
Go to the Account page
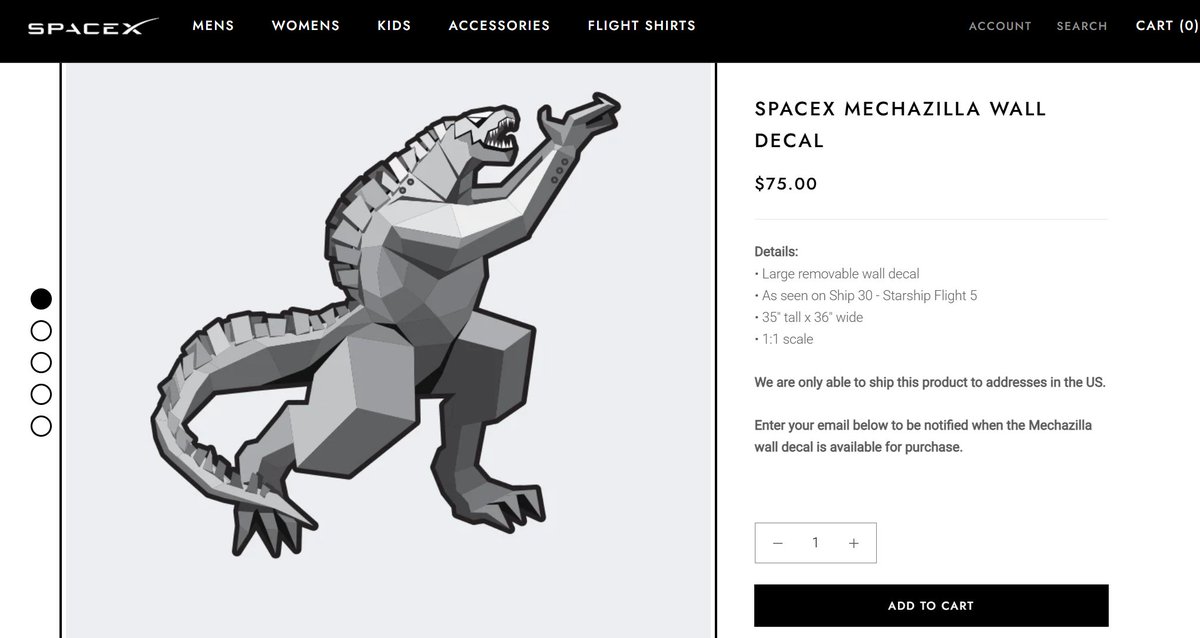click(1000, 26)
